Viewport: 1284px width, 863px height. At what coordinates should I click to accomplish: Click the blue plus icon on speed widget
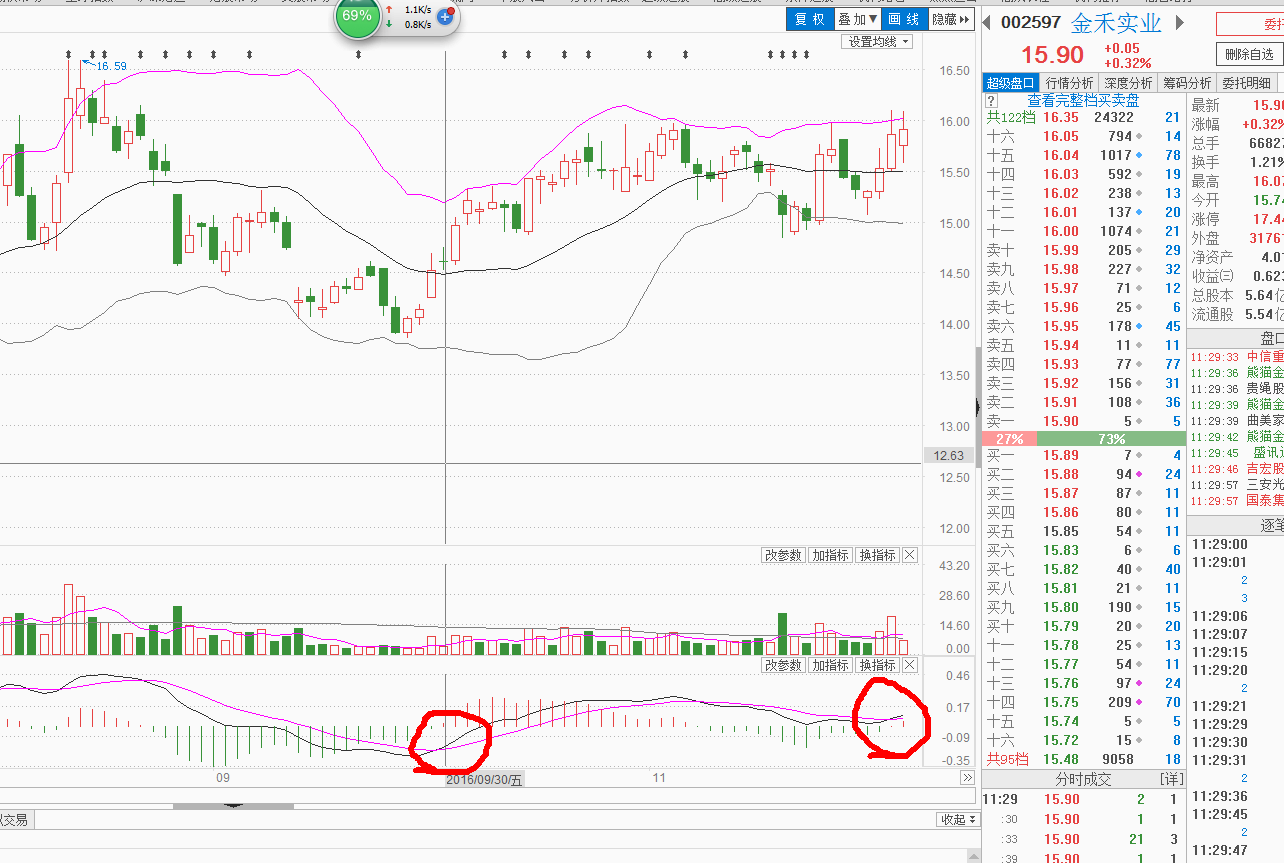(446, 17)
